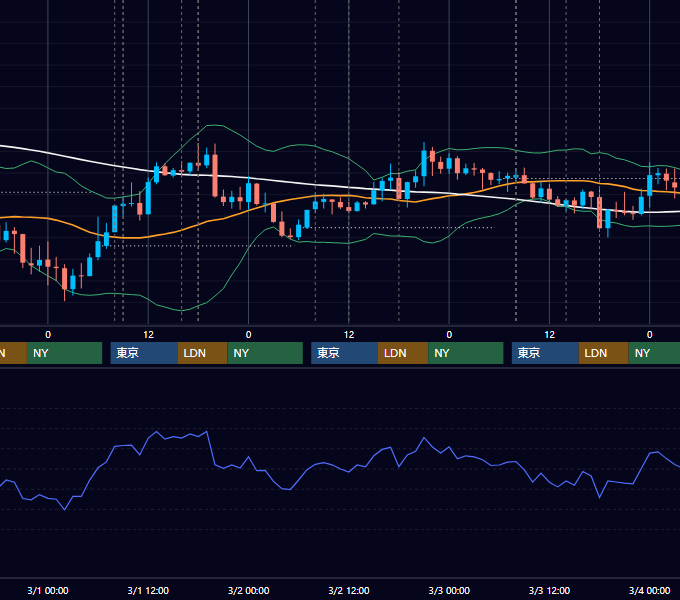This screenshot has width=680, height=600.
Task: Click the NY session block spanning 3/2 00:00
Action: [265, 353]
